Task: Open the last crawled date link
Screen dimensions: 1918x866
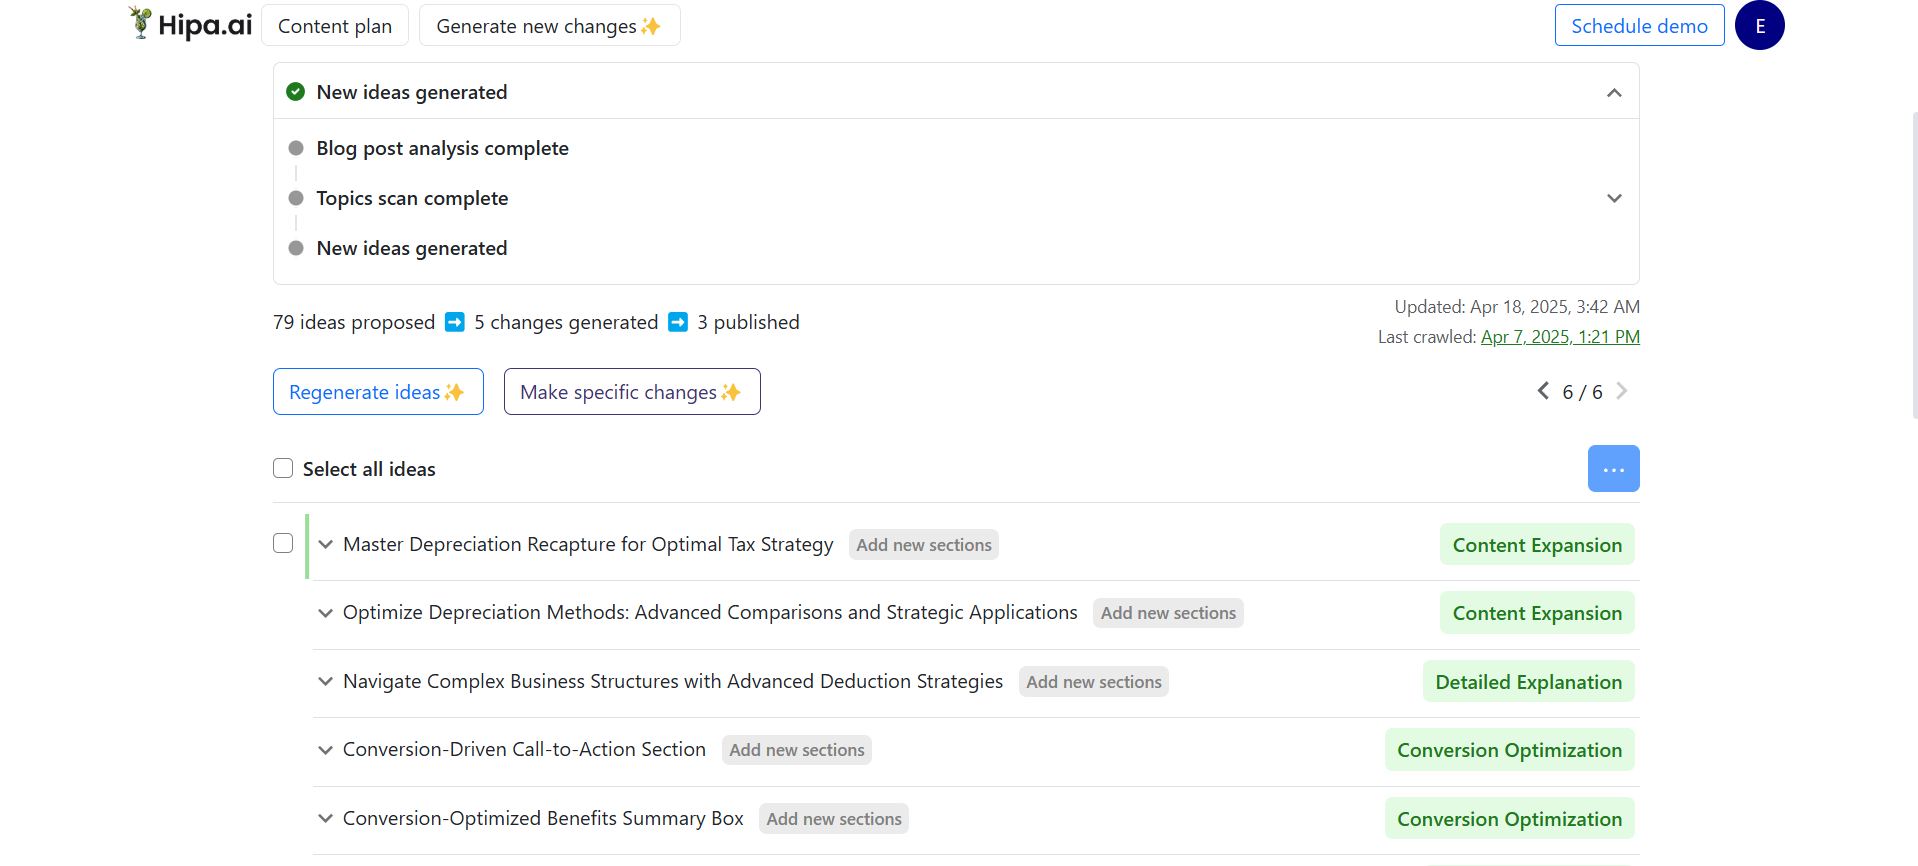Action: pos(1560,337)
